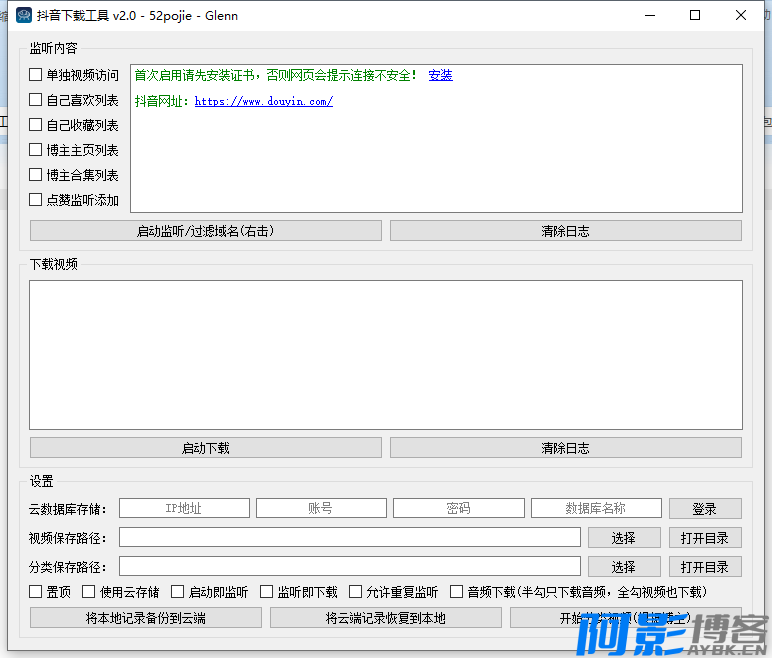Click 将本地记录备份到云端 button

click(x=146, y=618)
